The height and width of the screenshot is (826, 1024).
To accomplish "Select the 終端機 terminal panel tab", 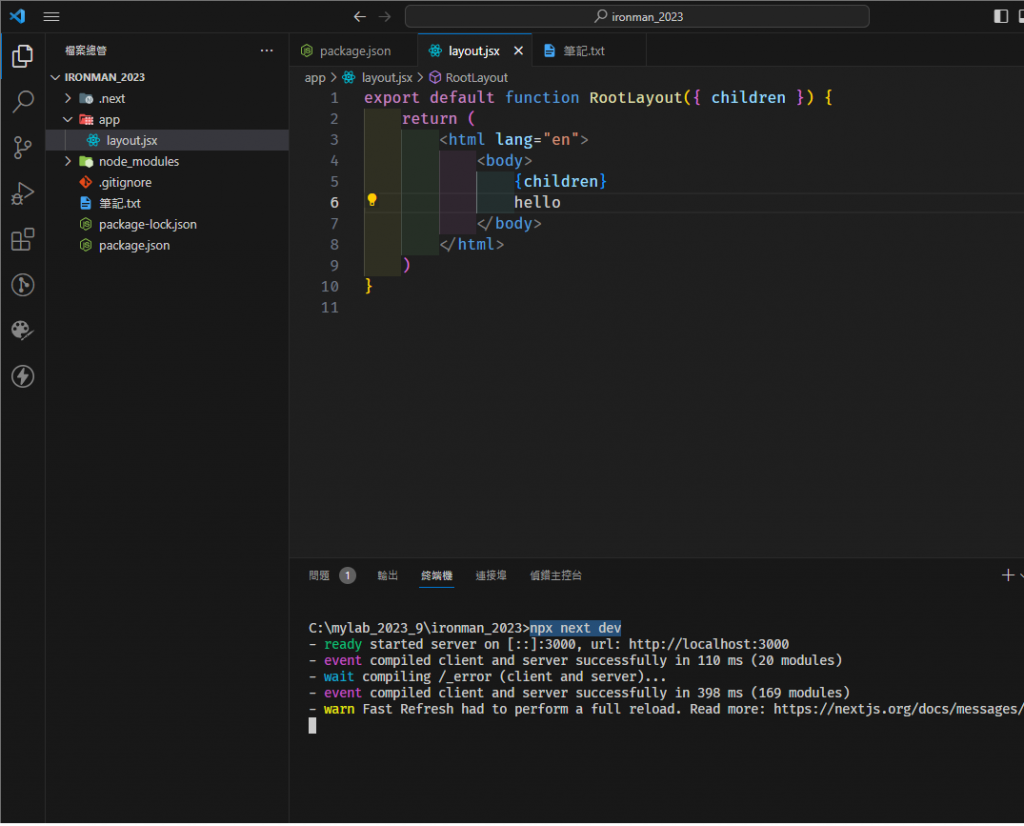I will coord(437,577).
